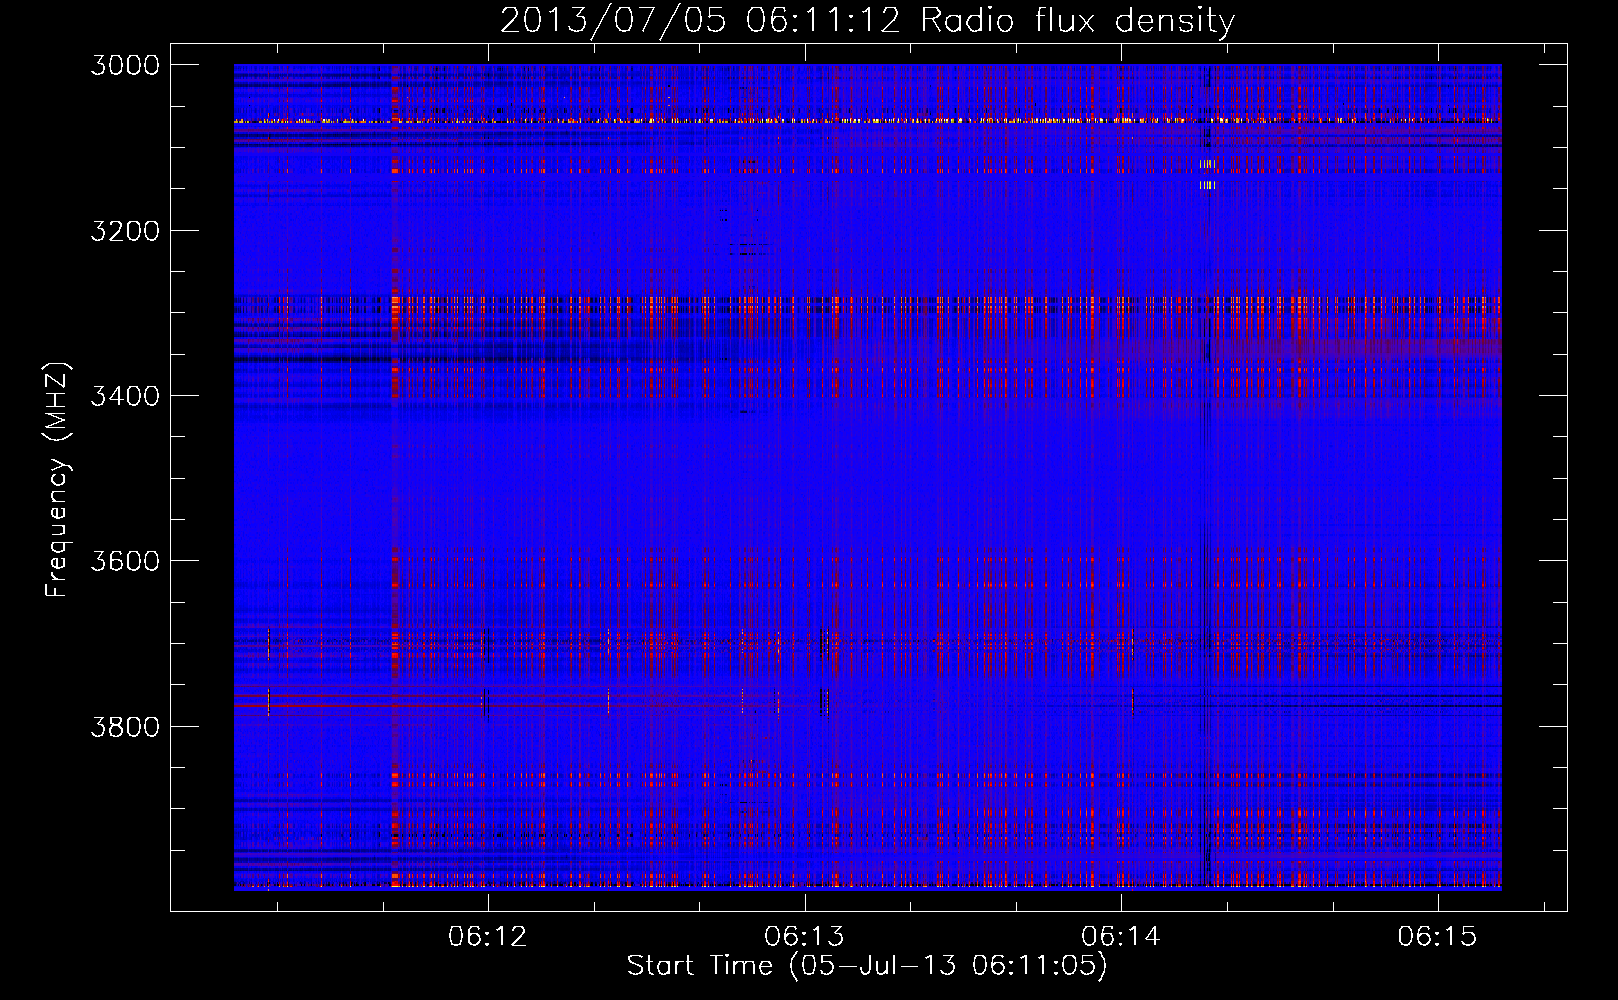Select the 3000 frequency tick label
Screen dimensions: 1618x1000
tap(125, 65)
